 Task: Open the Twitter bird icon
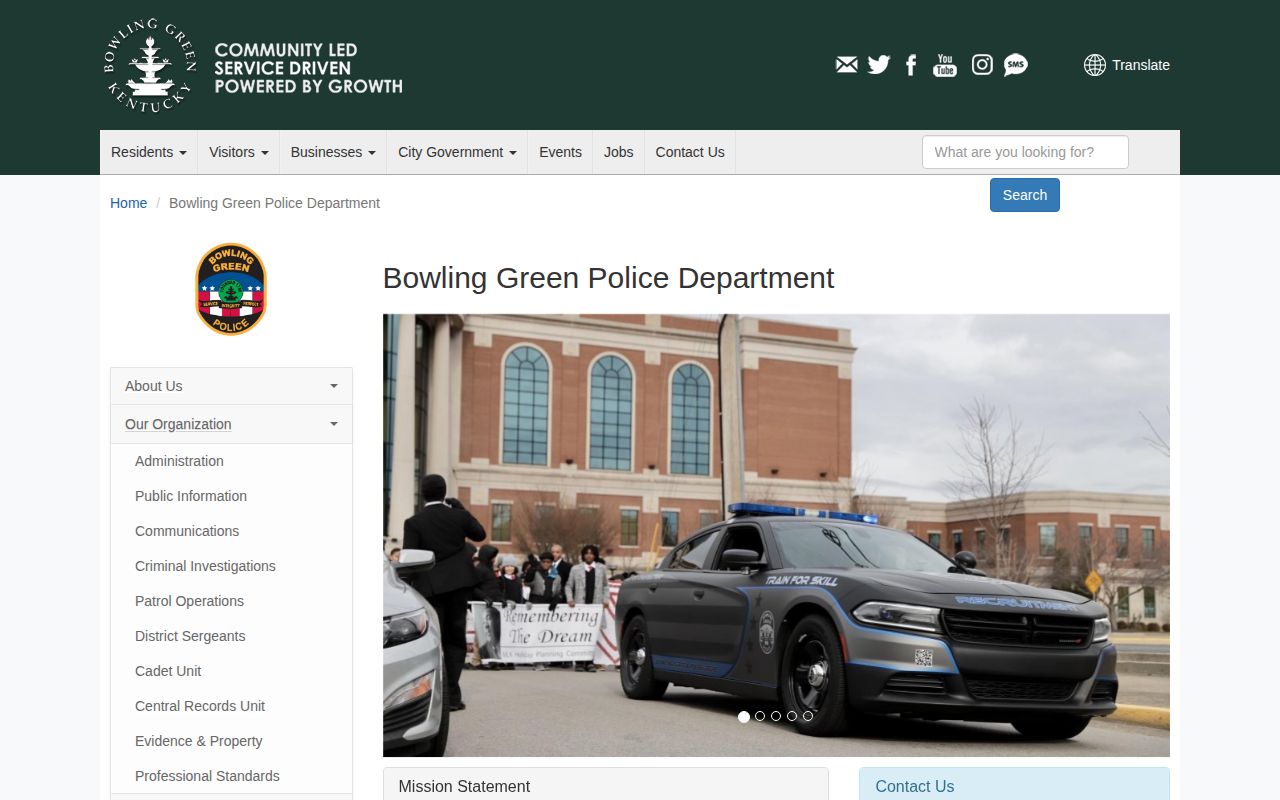point(879,65)
